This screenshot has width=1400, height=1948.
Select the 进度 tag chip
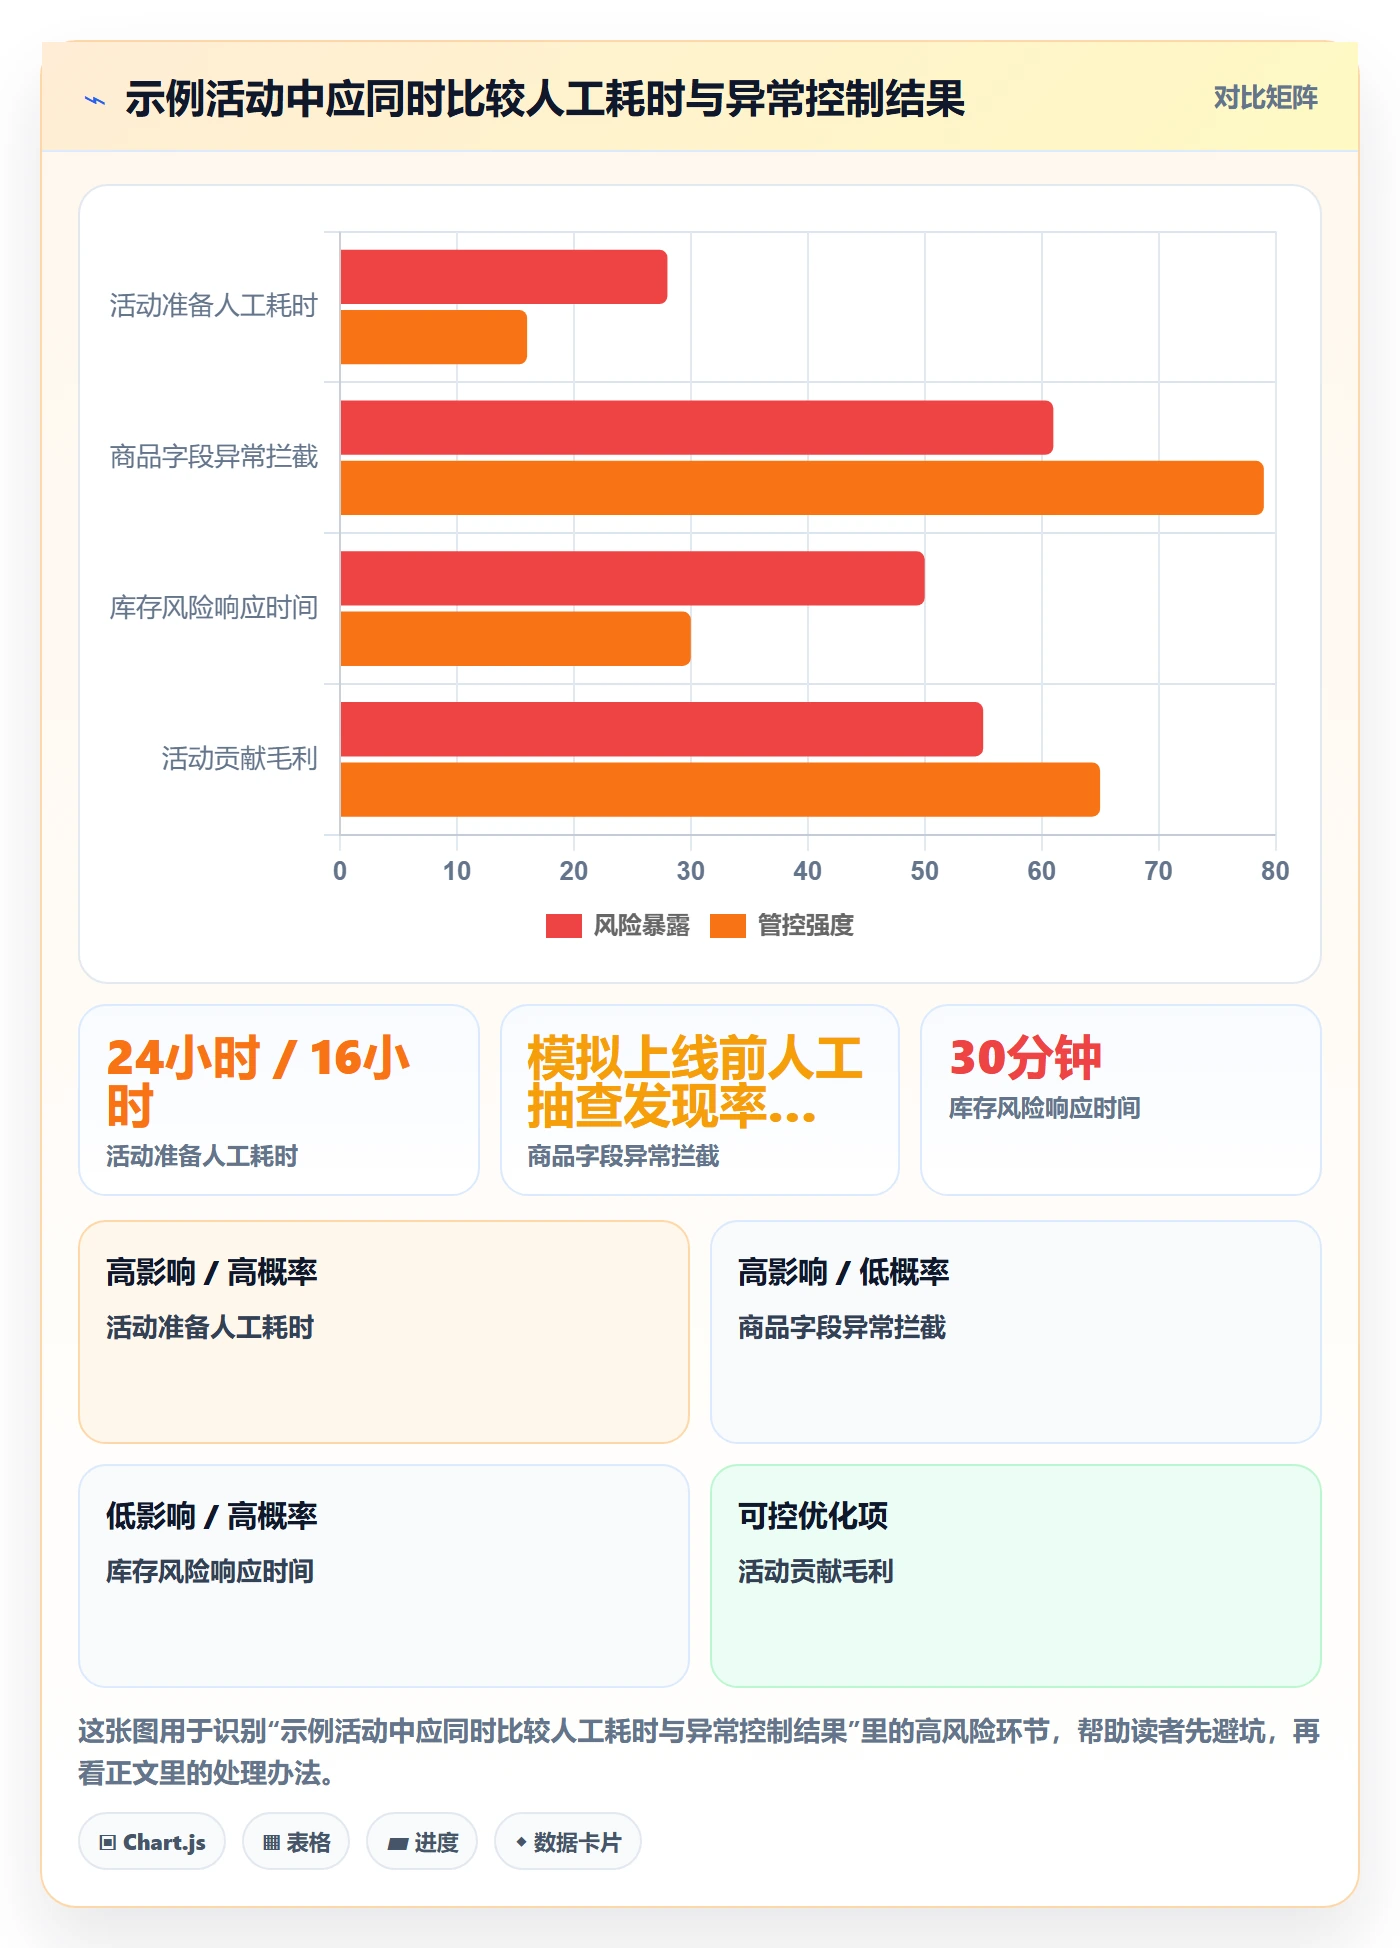(x=422, y=1841)
